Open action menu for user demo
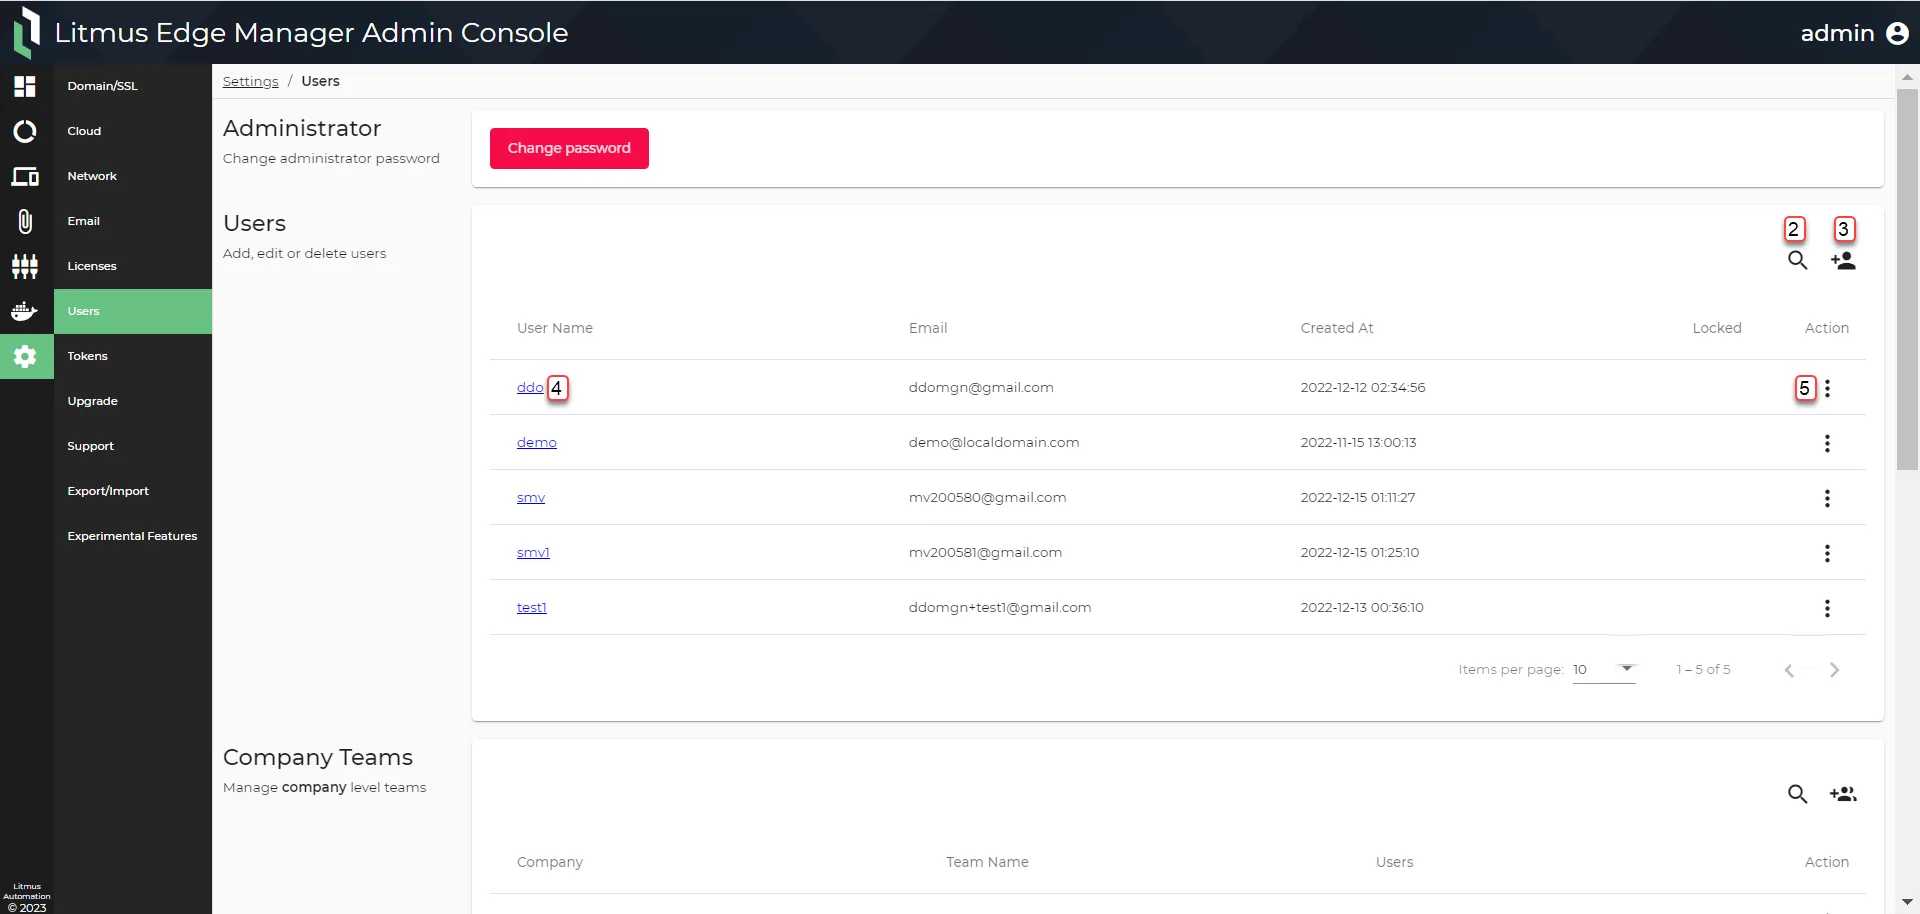 click(1827, 443)
